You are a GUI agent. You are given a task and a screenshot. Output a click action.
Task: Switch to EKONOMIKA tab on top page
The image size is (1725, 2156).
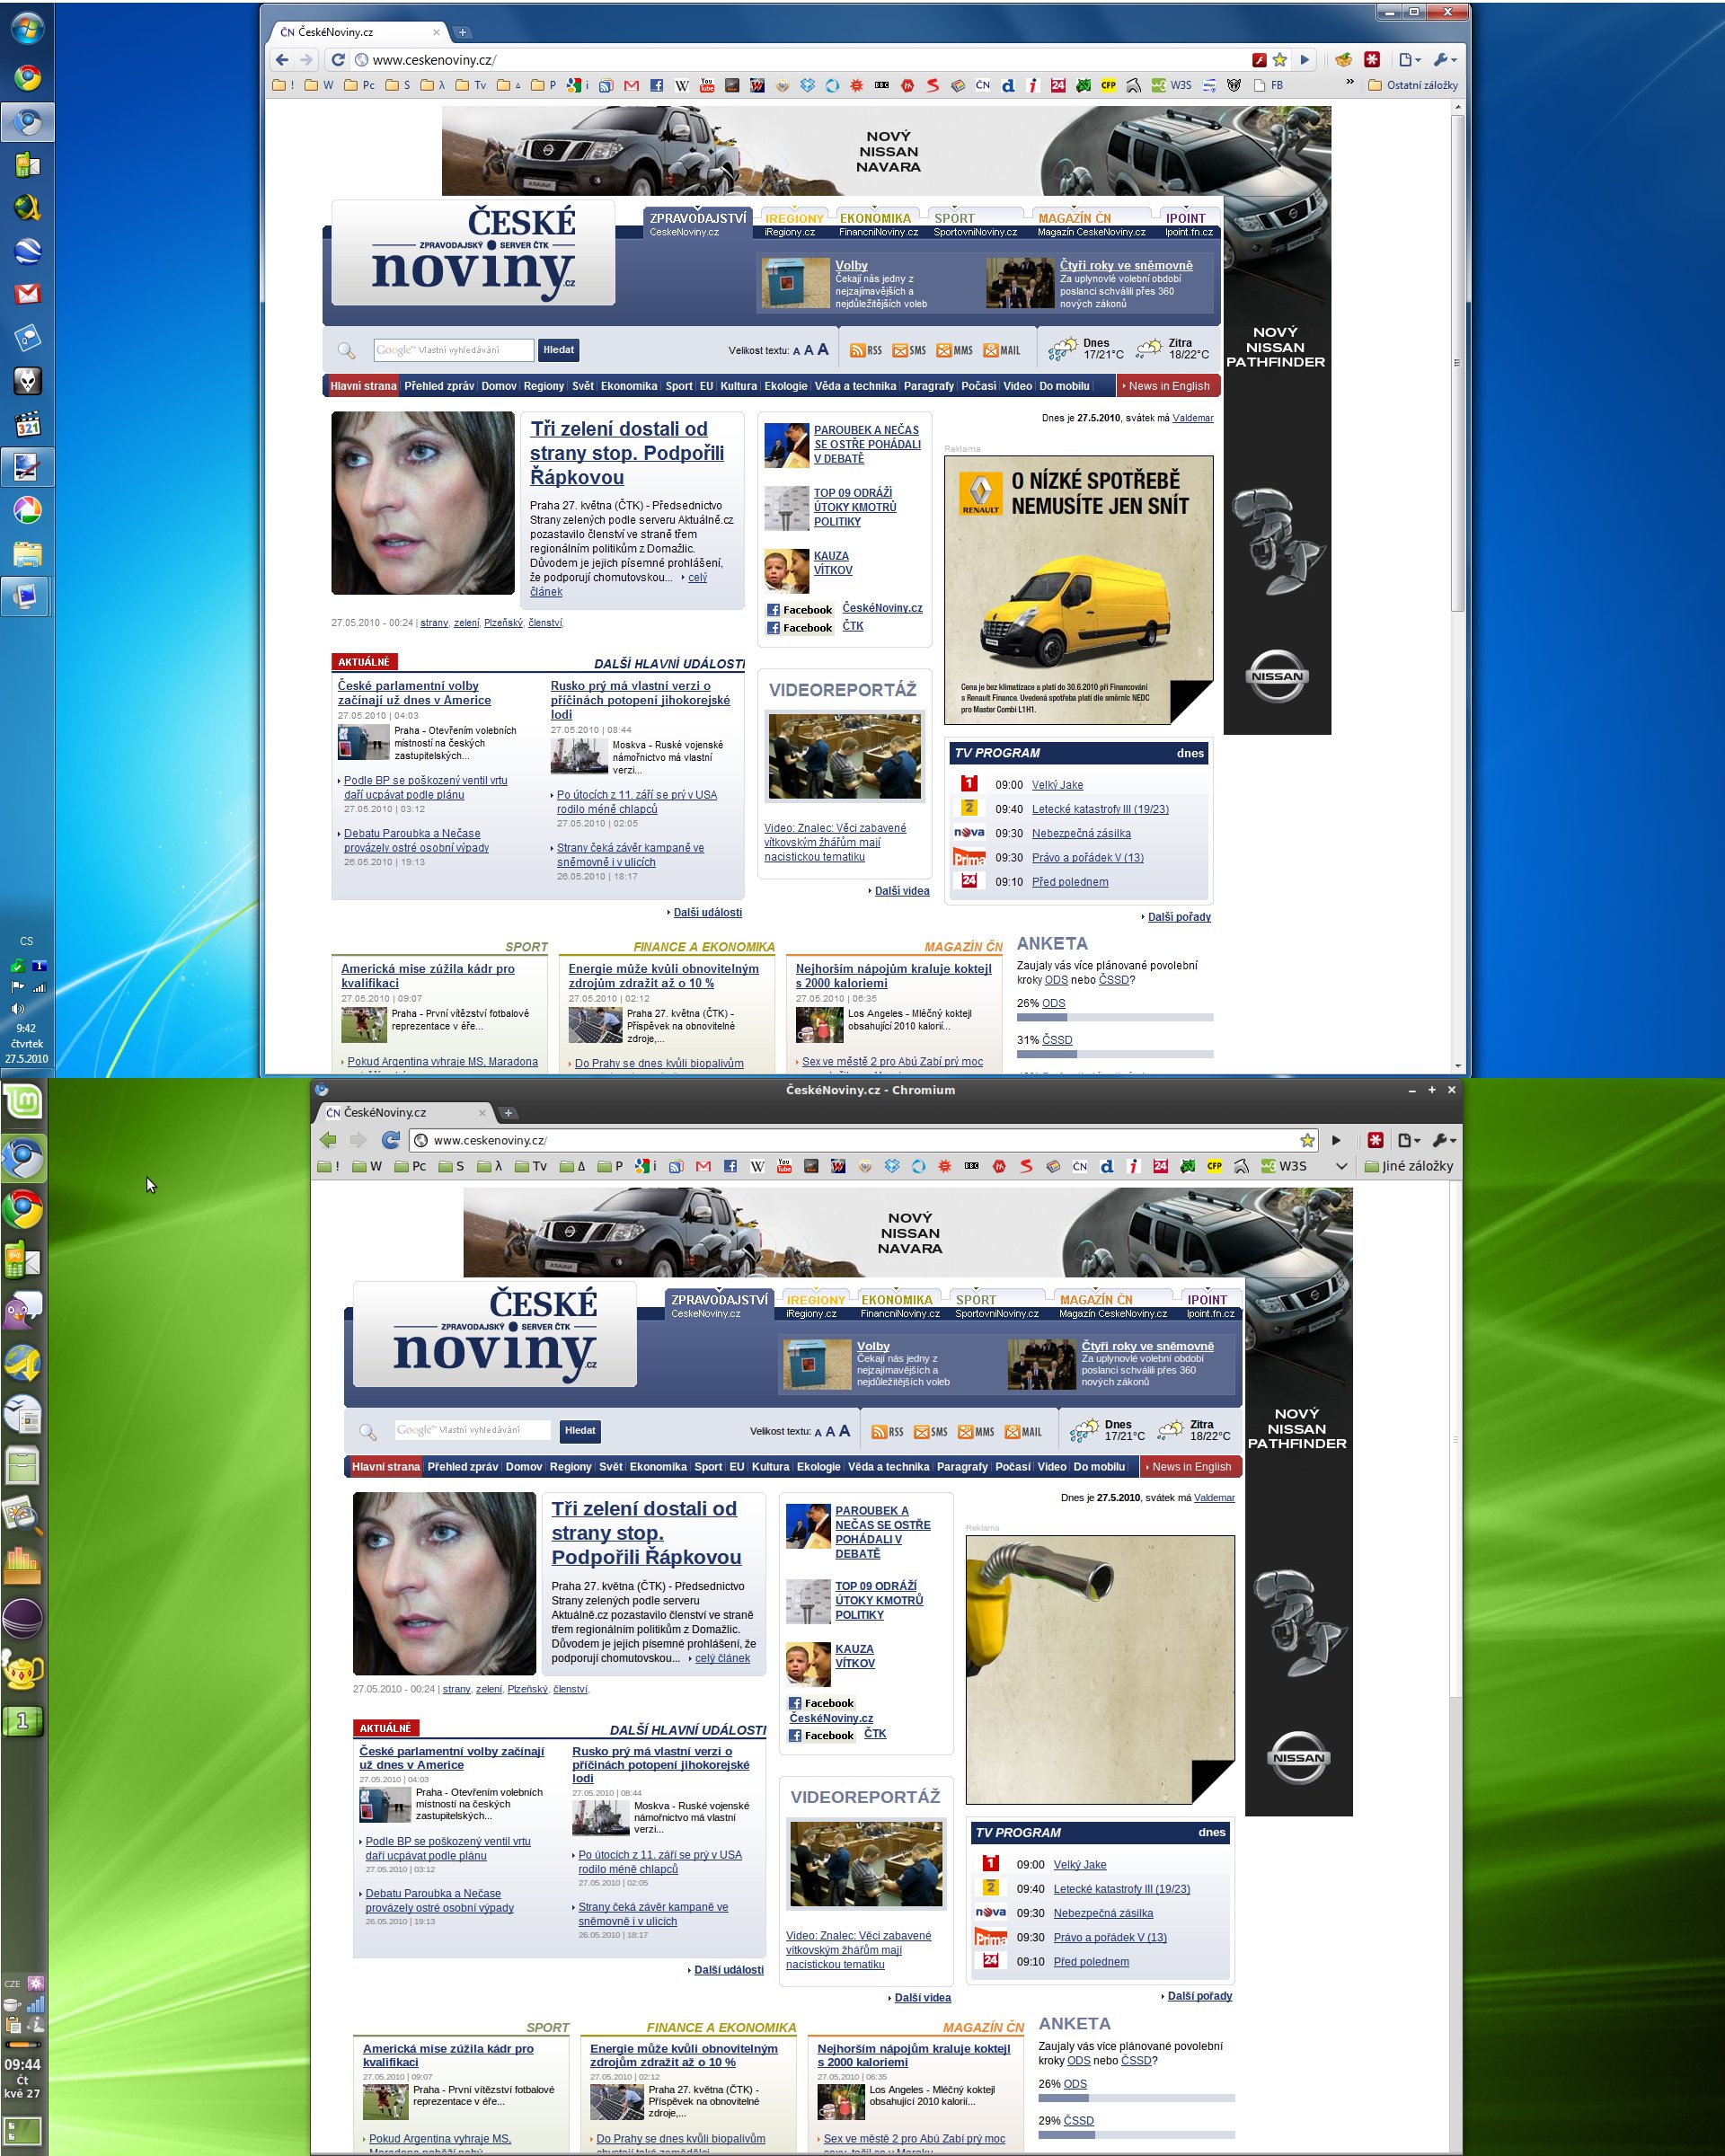(x=876, y=218)
